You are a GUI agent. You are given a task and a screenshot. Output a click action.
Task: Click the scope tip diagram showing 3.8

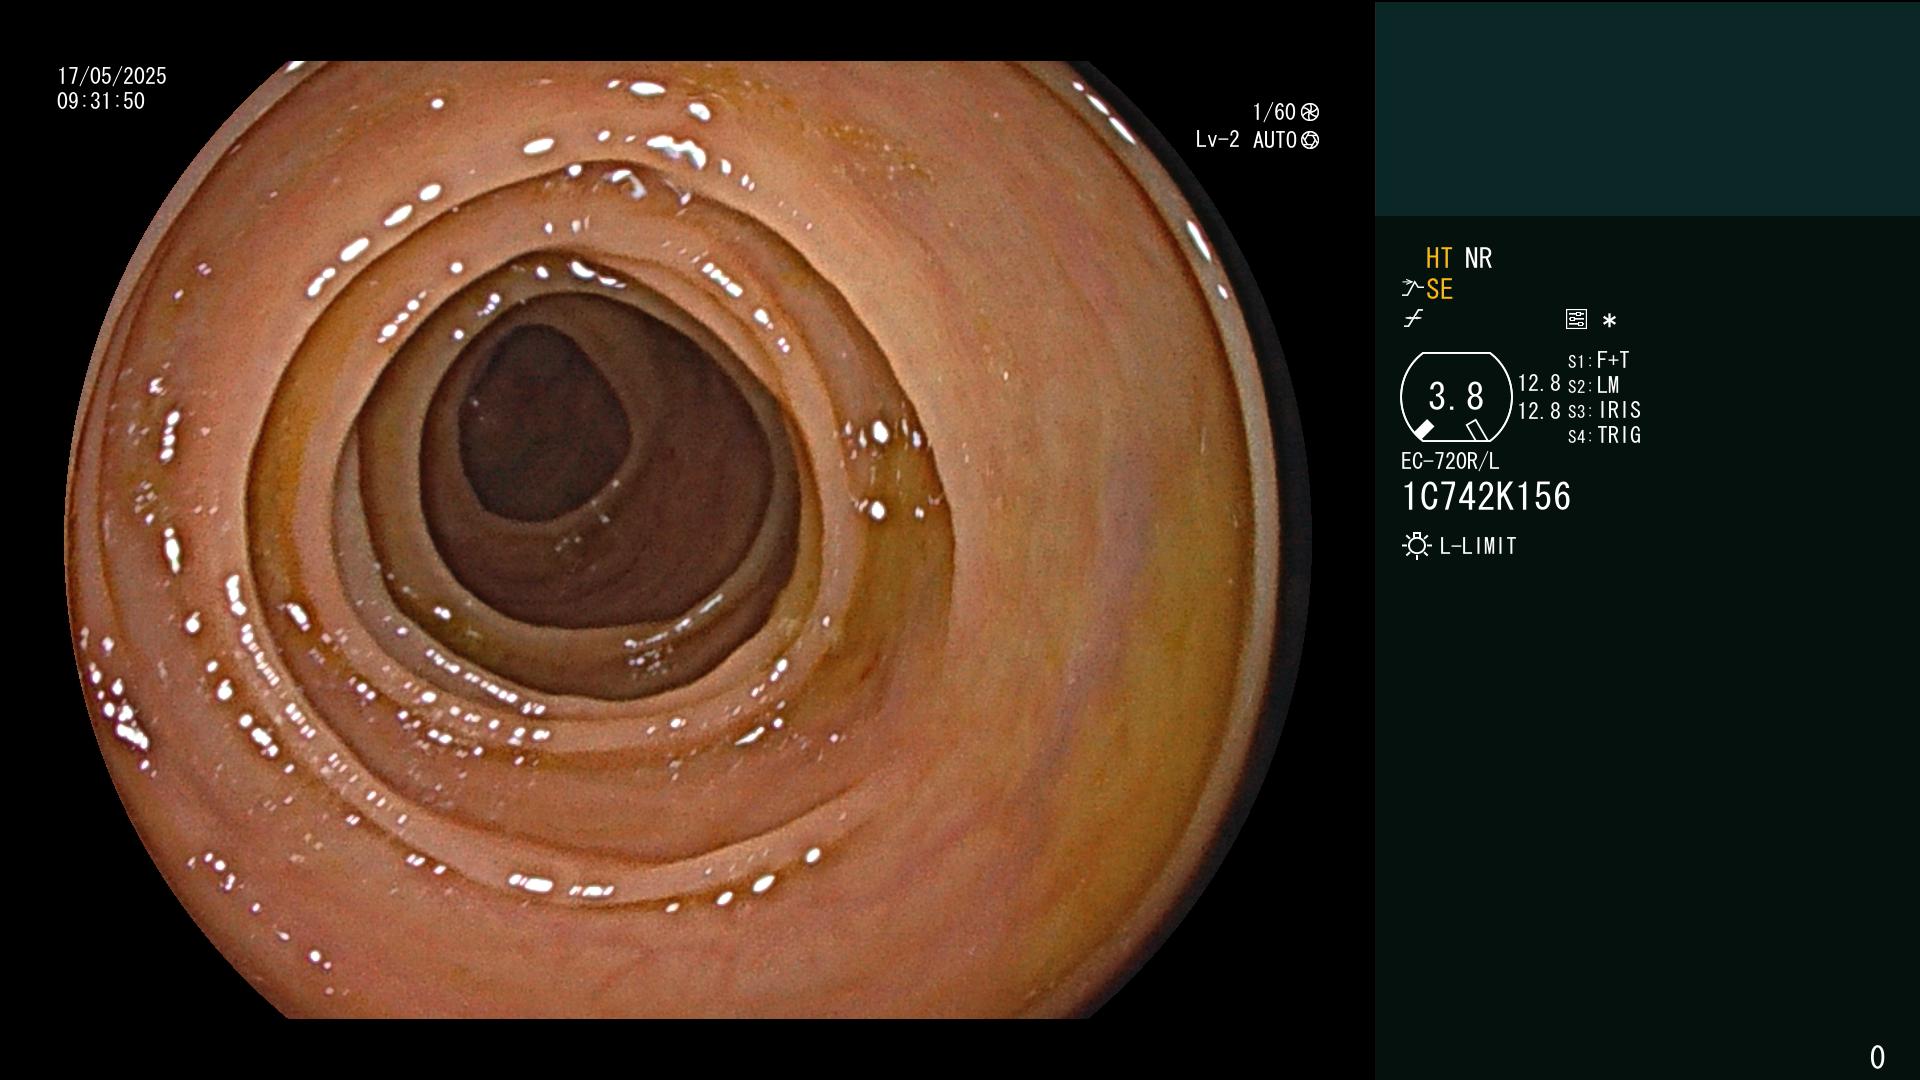click(1456, 397)
